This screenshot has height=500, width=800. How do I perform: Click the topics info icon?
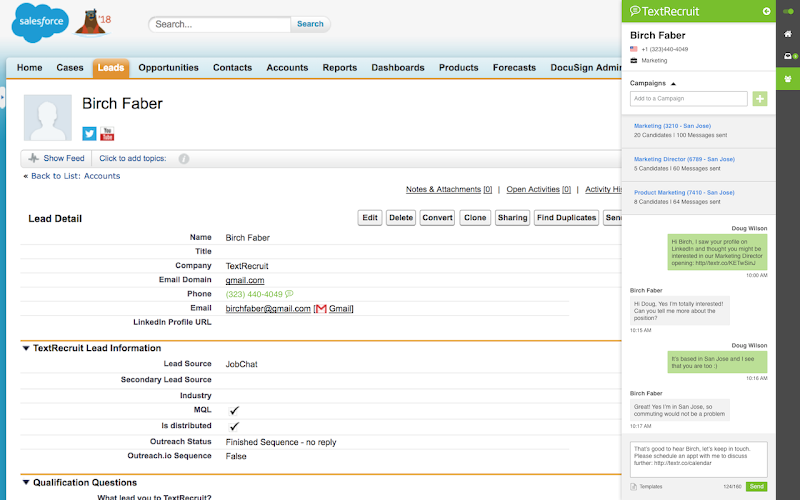click(184, 159)
